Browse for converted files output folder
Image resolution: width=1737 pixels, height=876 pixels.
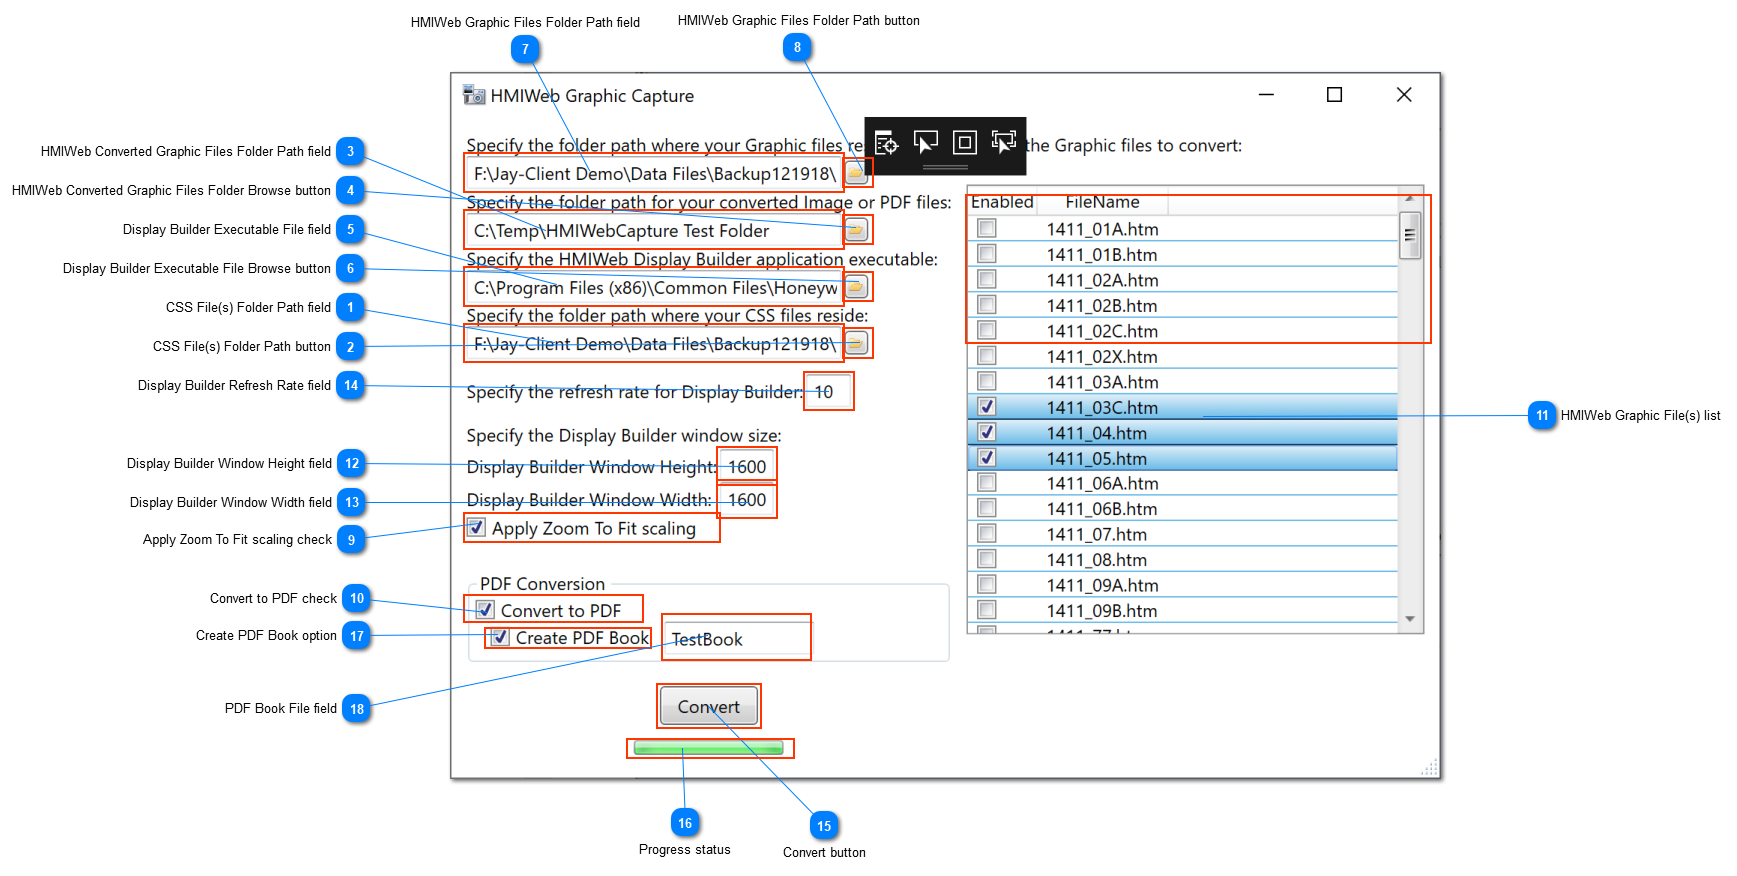857,230
